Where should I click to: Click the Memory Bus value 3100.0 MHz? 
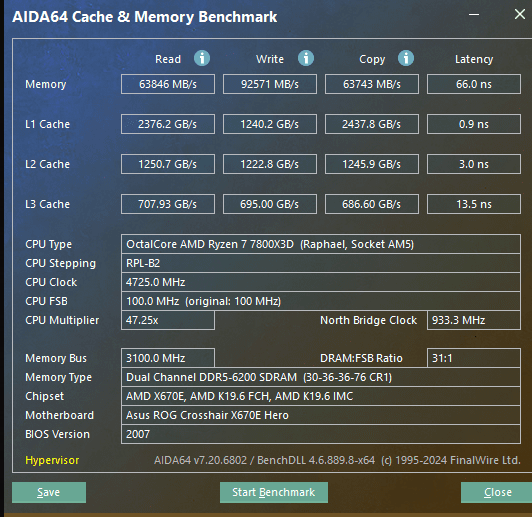click(x=168, y=358)
